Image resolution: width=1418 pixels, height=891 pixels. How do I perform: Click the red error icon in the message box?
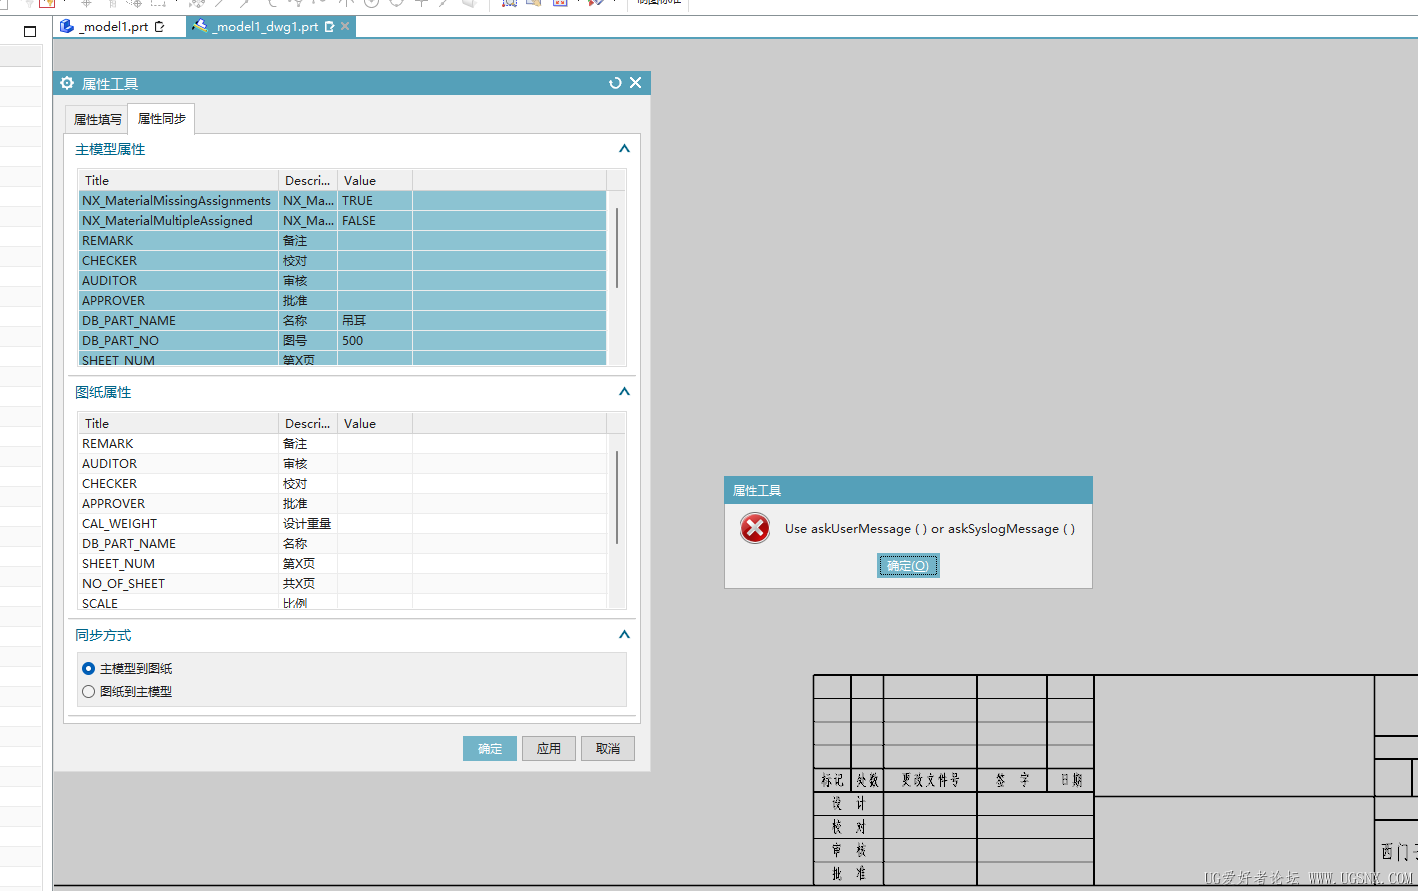(x=755, y=528)
